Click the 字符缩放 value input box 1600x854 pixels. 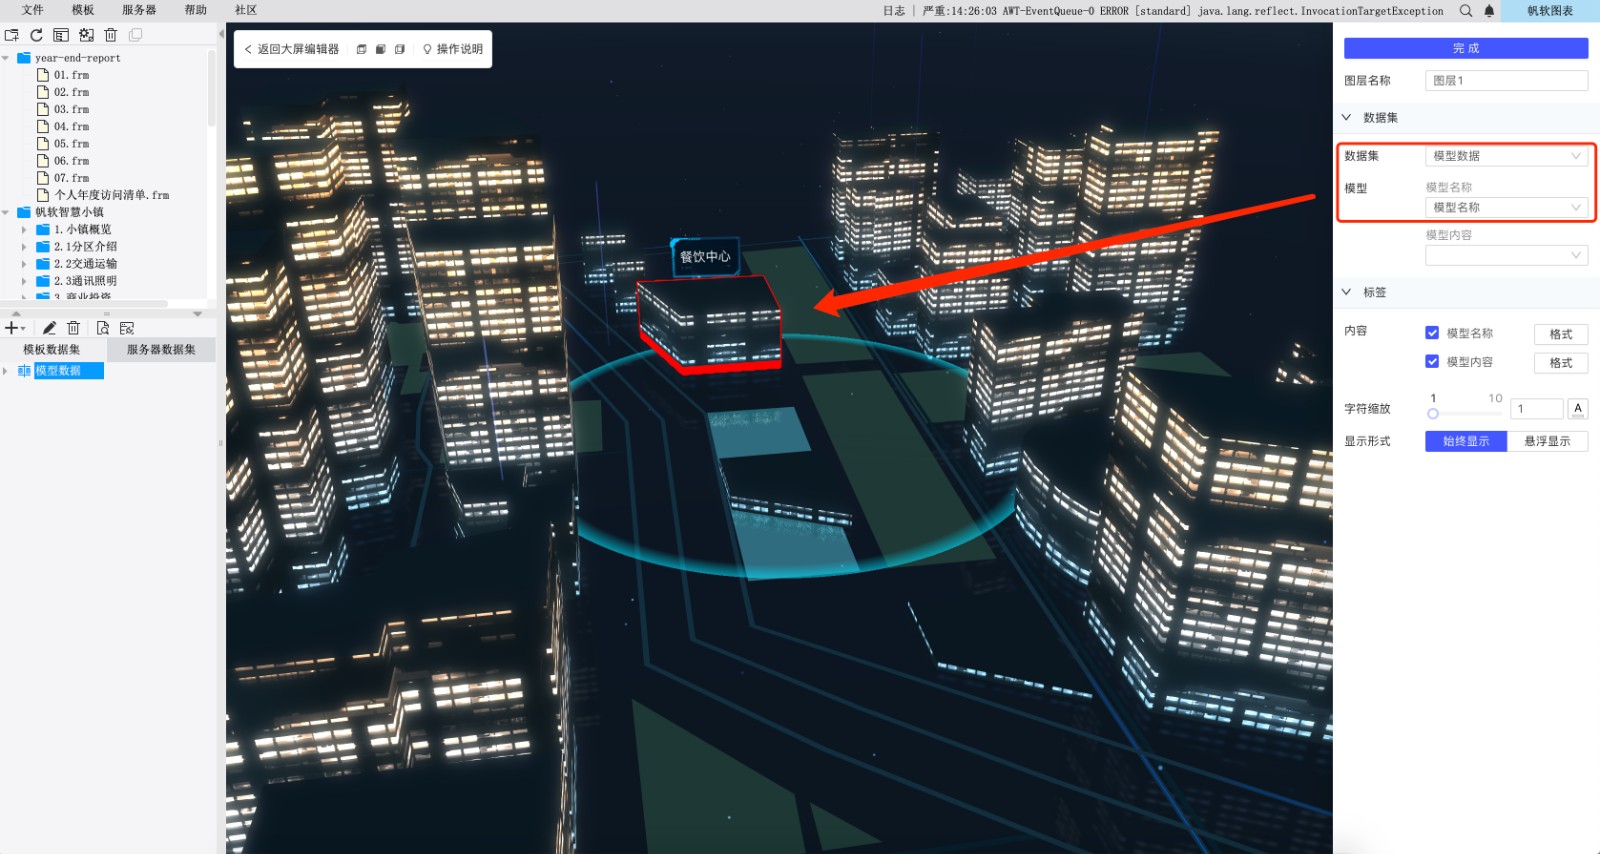pyautogui.click(x=1536, y=409)
